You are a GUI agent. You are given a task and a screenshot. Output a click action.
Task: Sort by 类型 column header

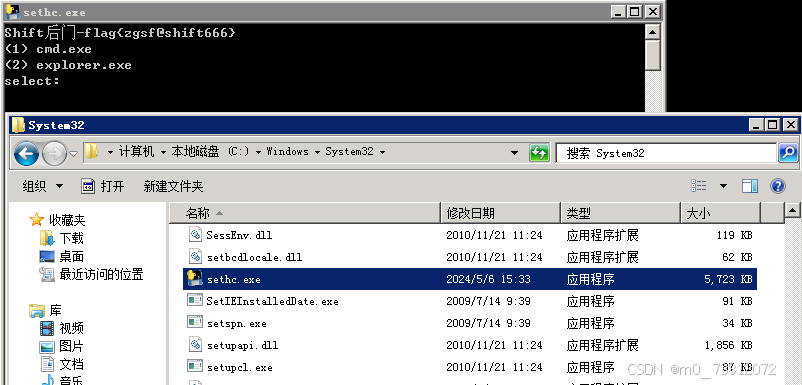coord(620,213)
